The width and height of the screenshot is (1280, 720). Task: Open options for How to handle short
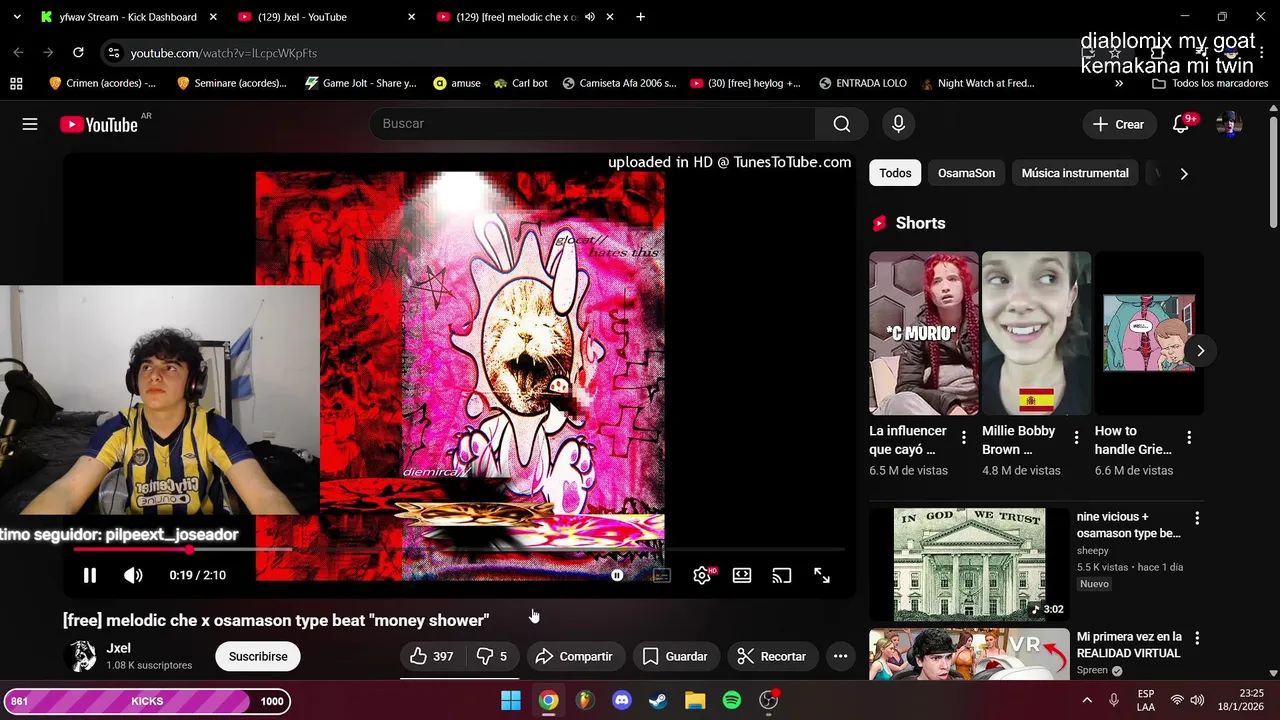1189,437
